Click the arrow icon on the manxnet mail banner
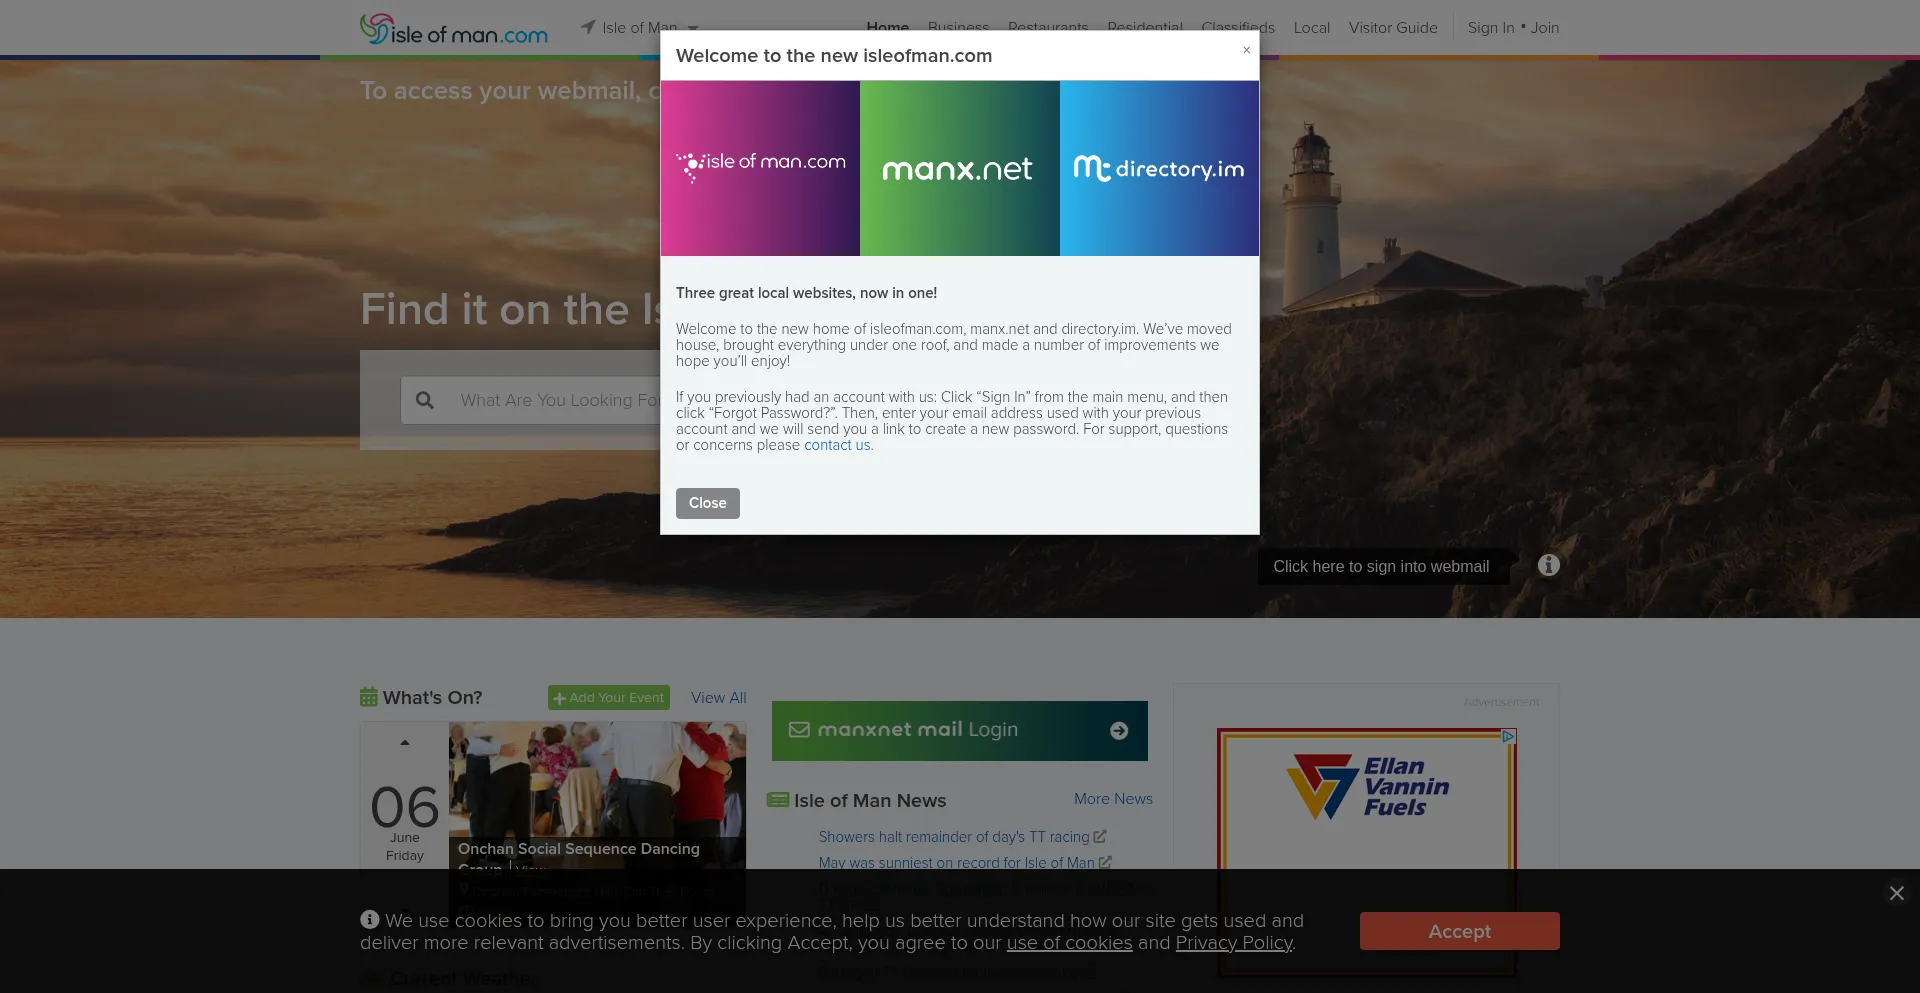Viewport: 1920px width, 993px height. click(1119, 730)
